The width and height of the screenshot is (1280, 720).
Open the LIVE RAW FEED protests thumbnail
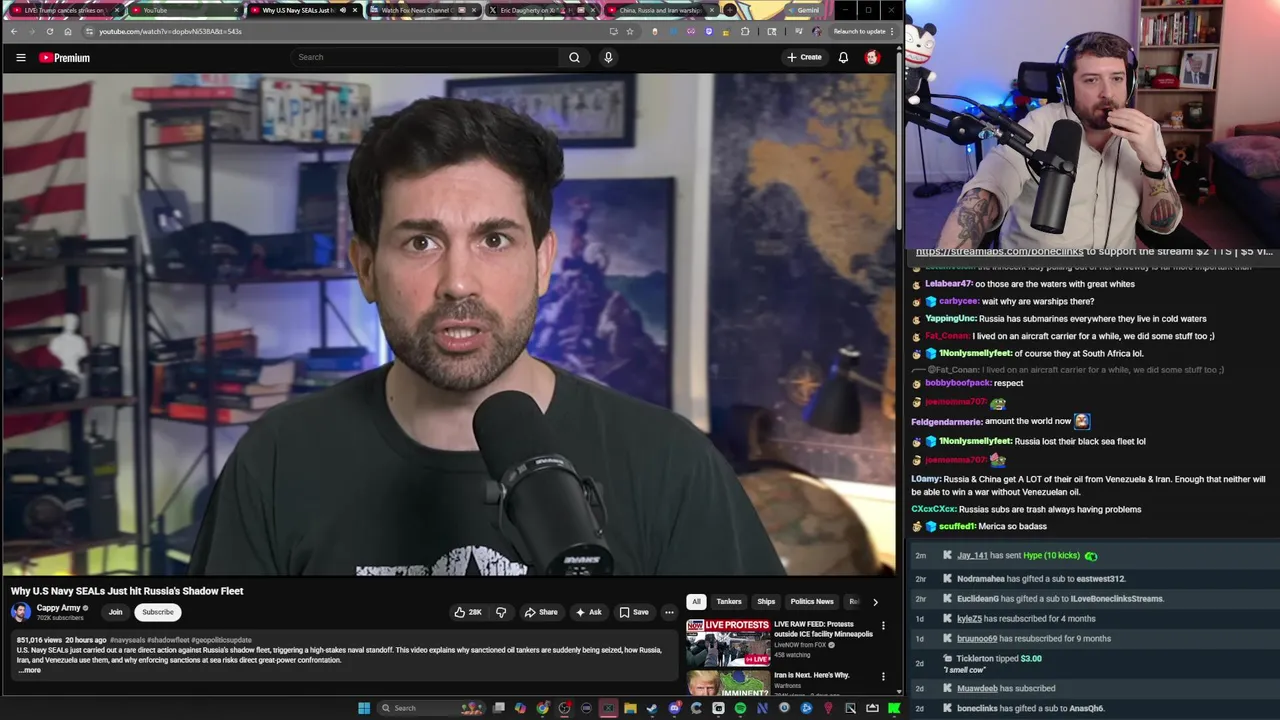pyautogui.click(x=728, y=643)
